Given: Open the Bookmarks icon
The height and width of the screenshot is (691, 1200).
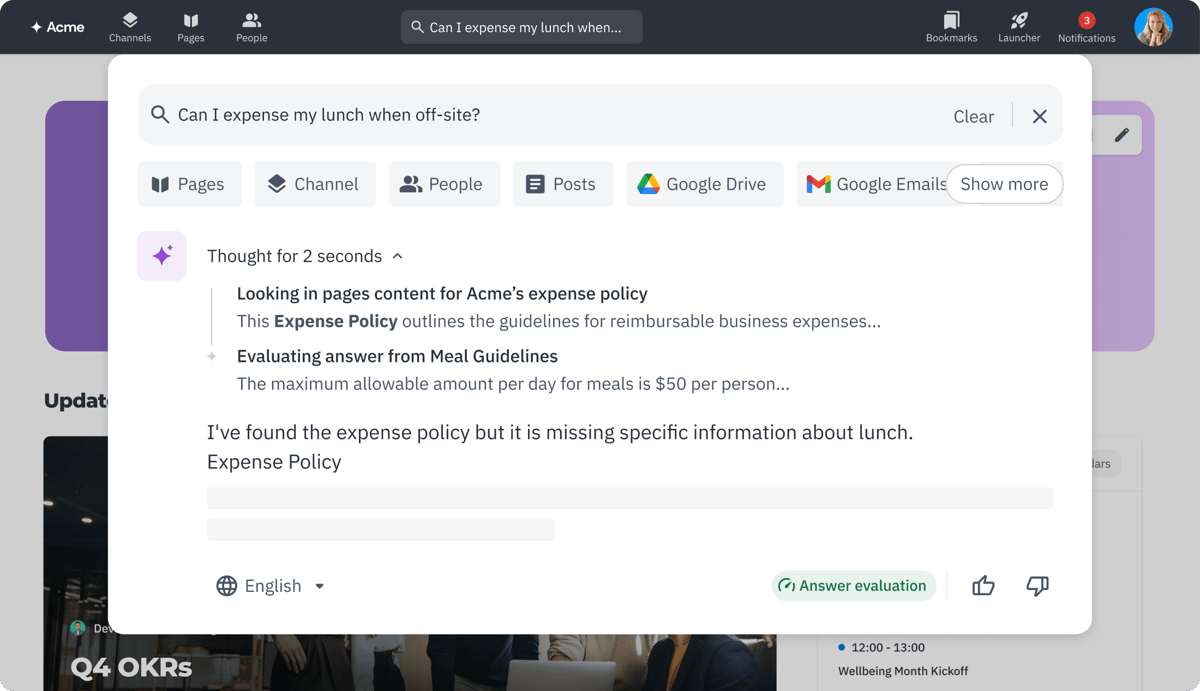Looking at the screenshot, I should (x=951, y=27).
